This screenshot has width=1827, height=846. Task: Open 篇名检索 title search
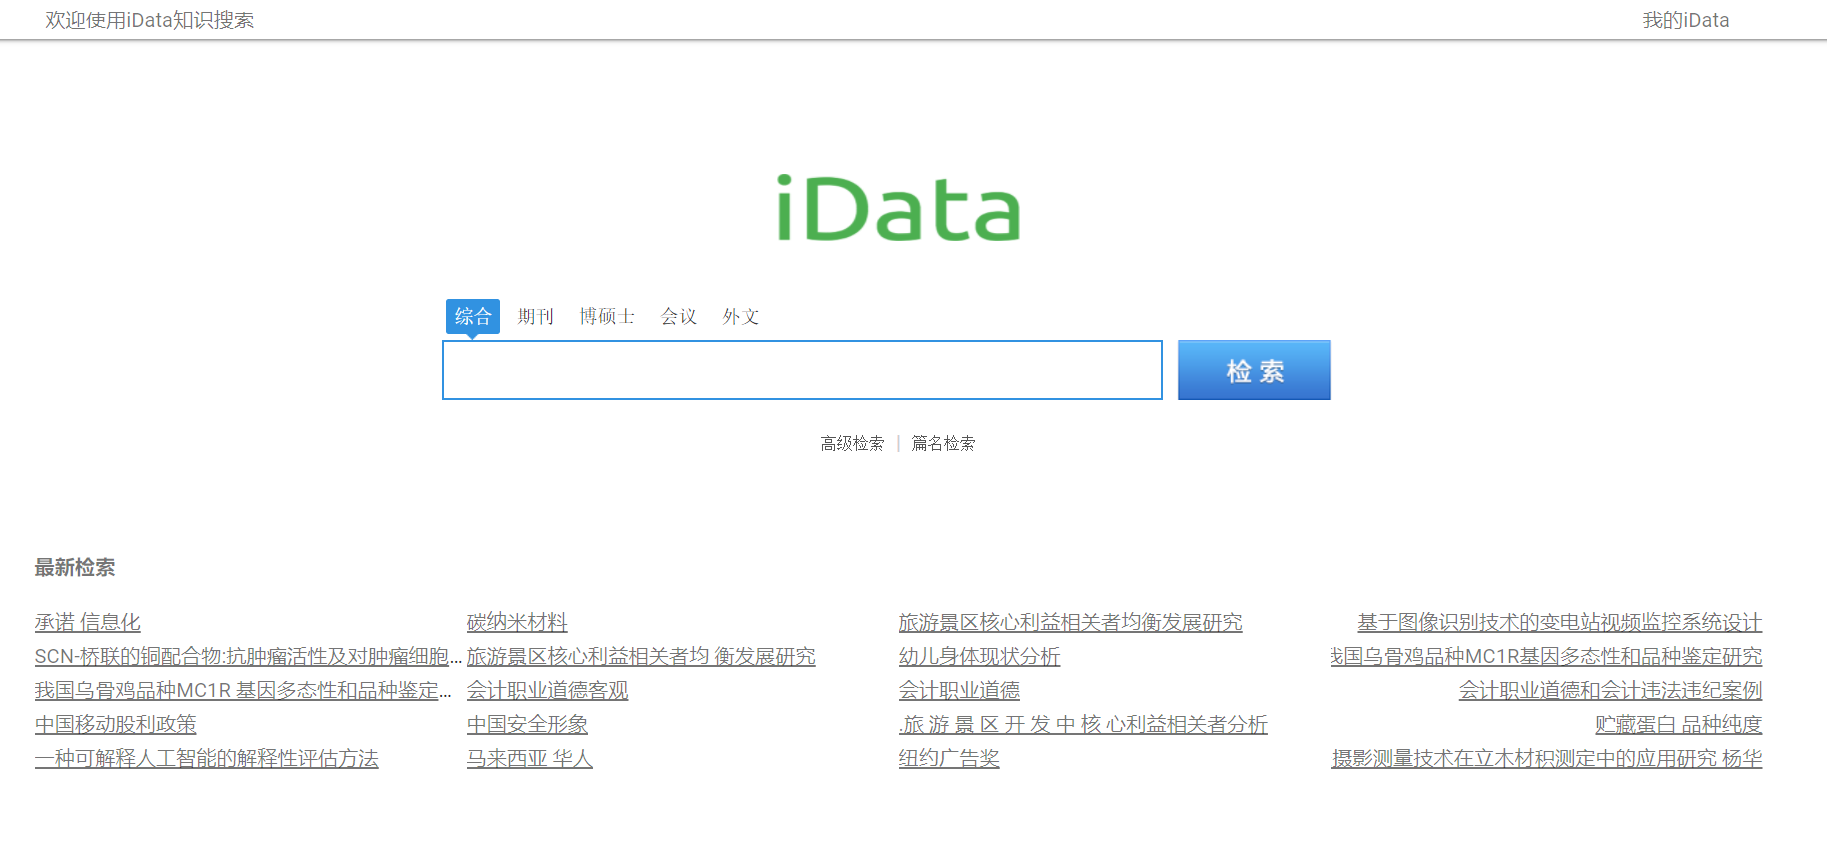(943, 443)
